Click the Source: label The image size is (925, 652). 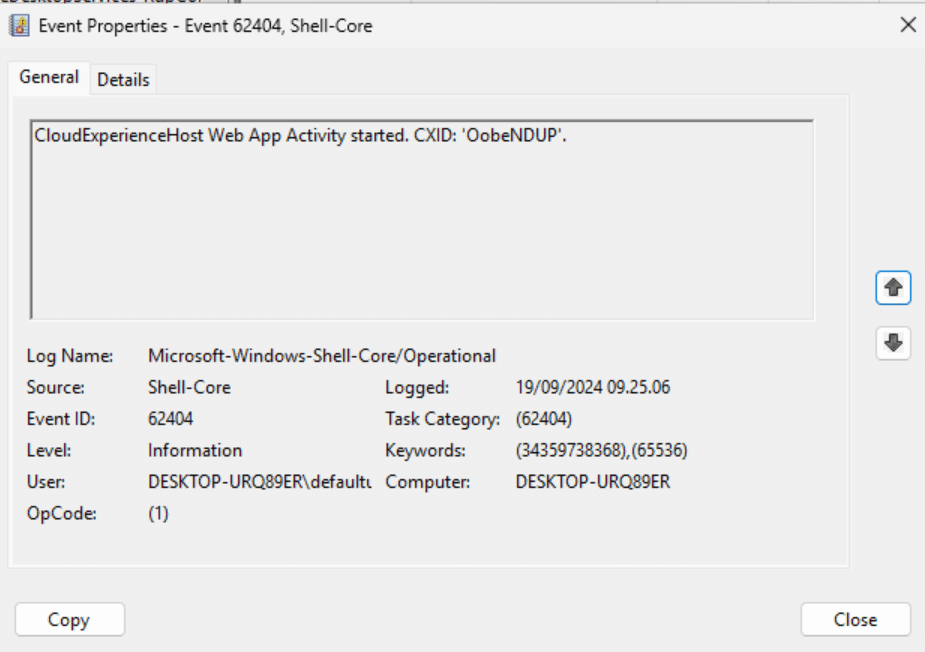55,387
